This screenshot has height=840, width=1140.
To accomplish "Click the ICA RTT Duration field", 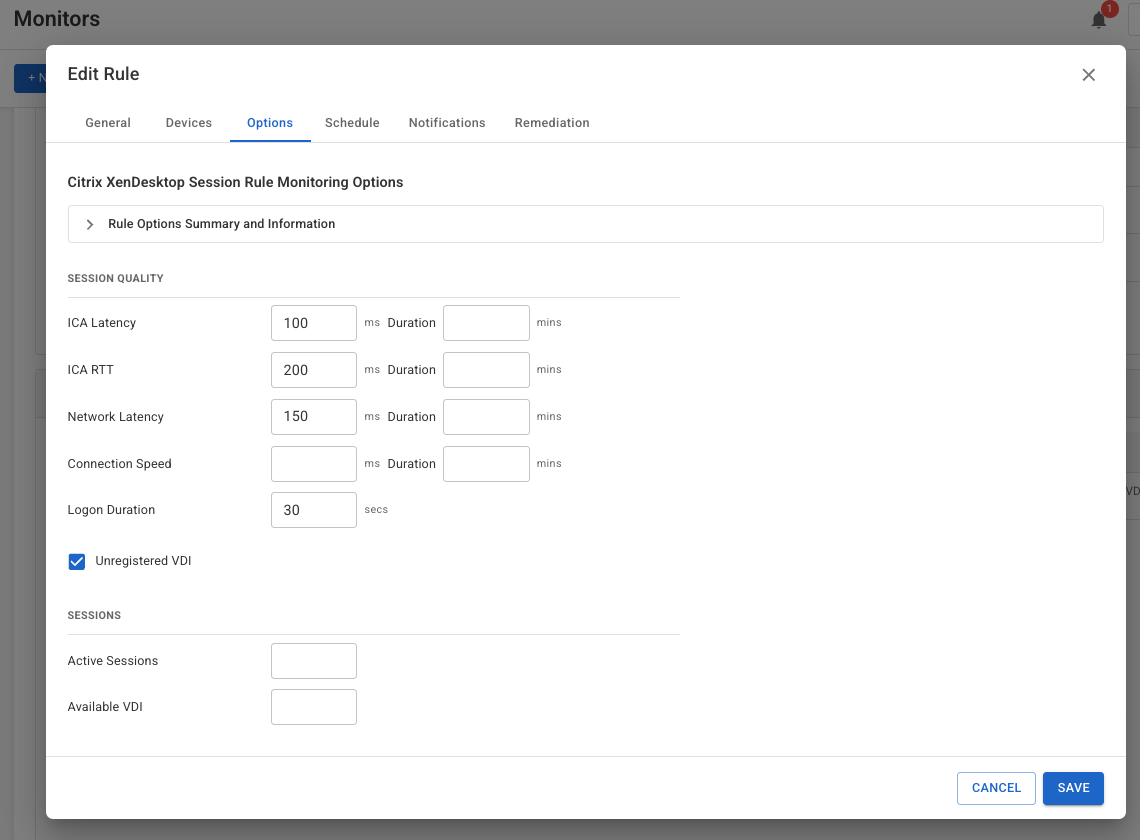I will 486,370.
